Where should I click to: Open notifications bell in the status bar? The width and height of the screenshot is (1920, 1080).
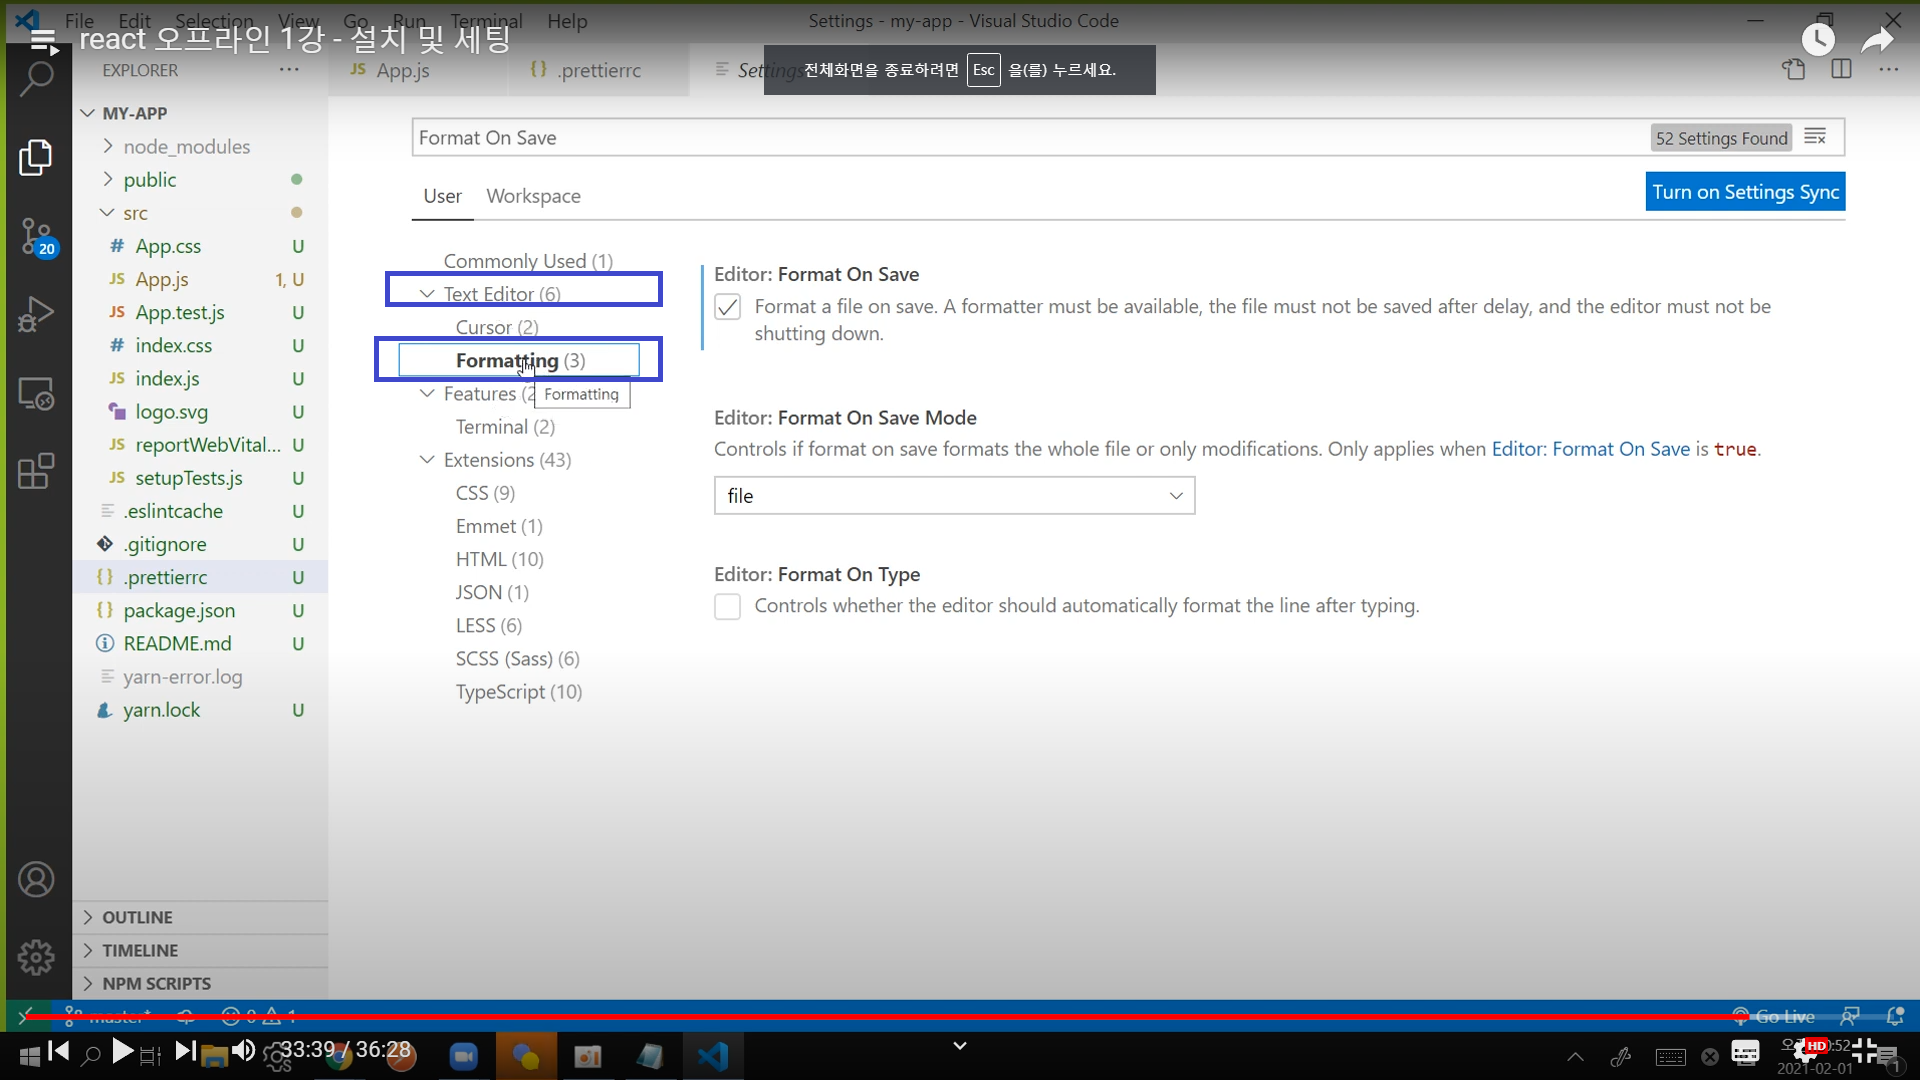[1894, 1016]
